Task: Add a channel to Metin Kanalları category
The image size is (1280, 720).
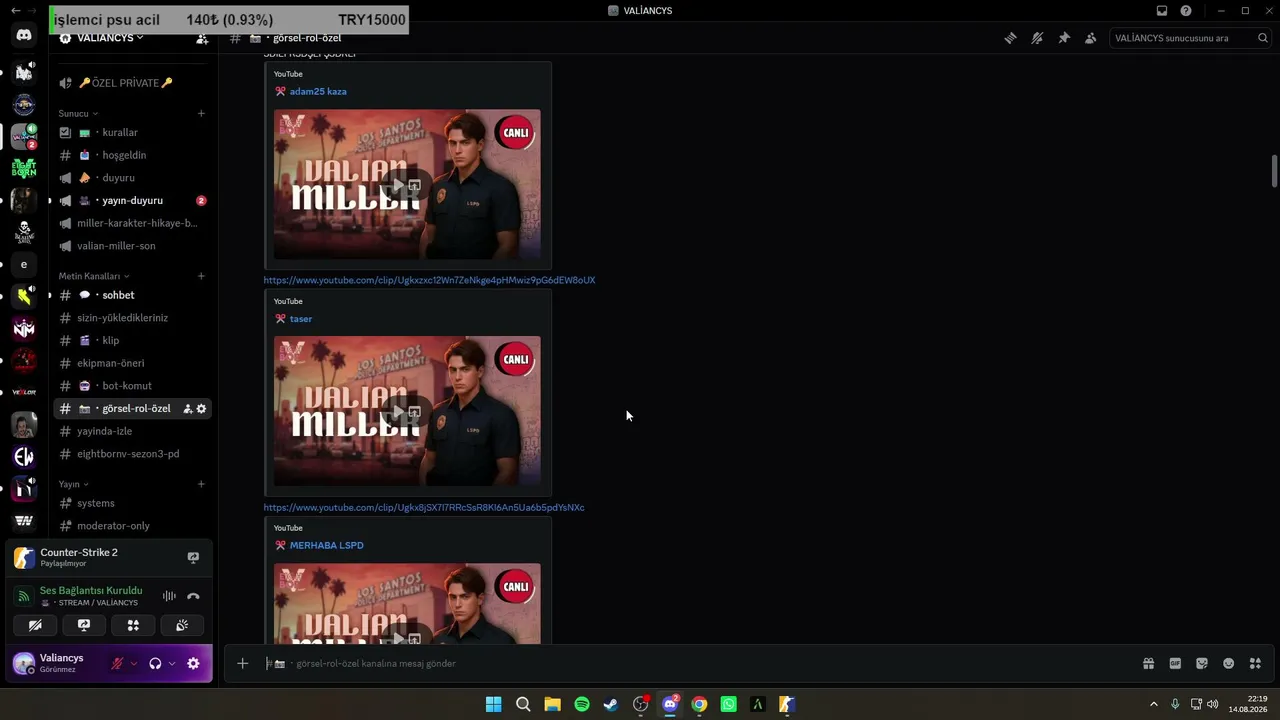Action: (201, 276)
